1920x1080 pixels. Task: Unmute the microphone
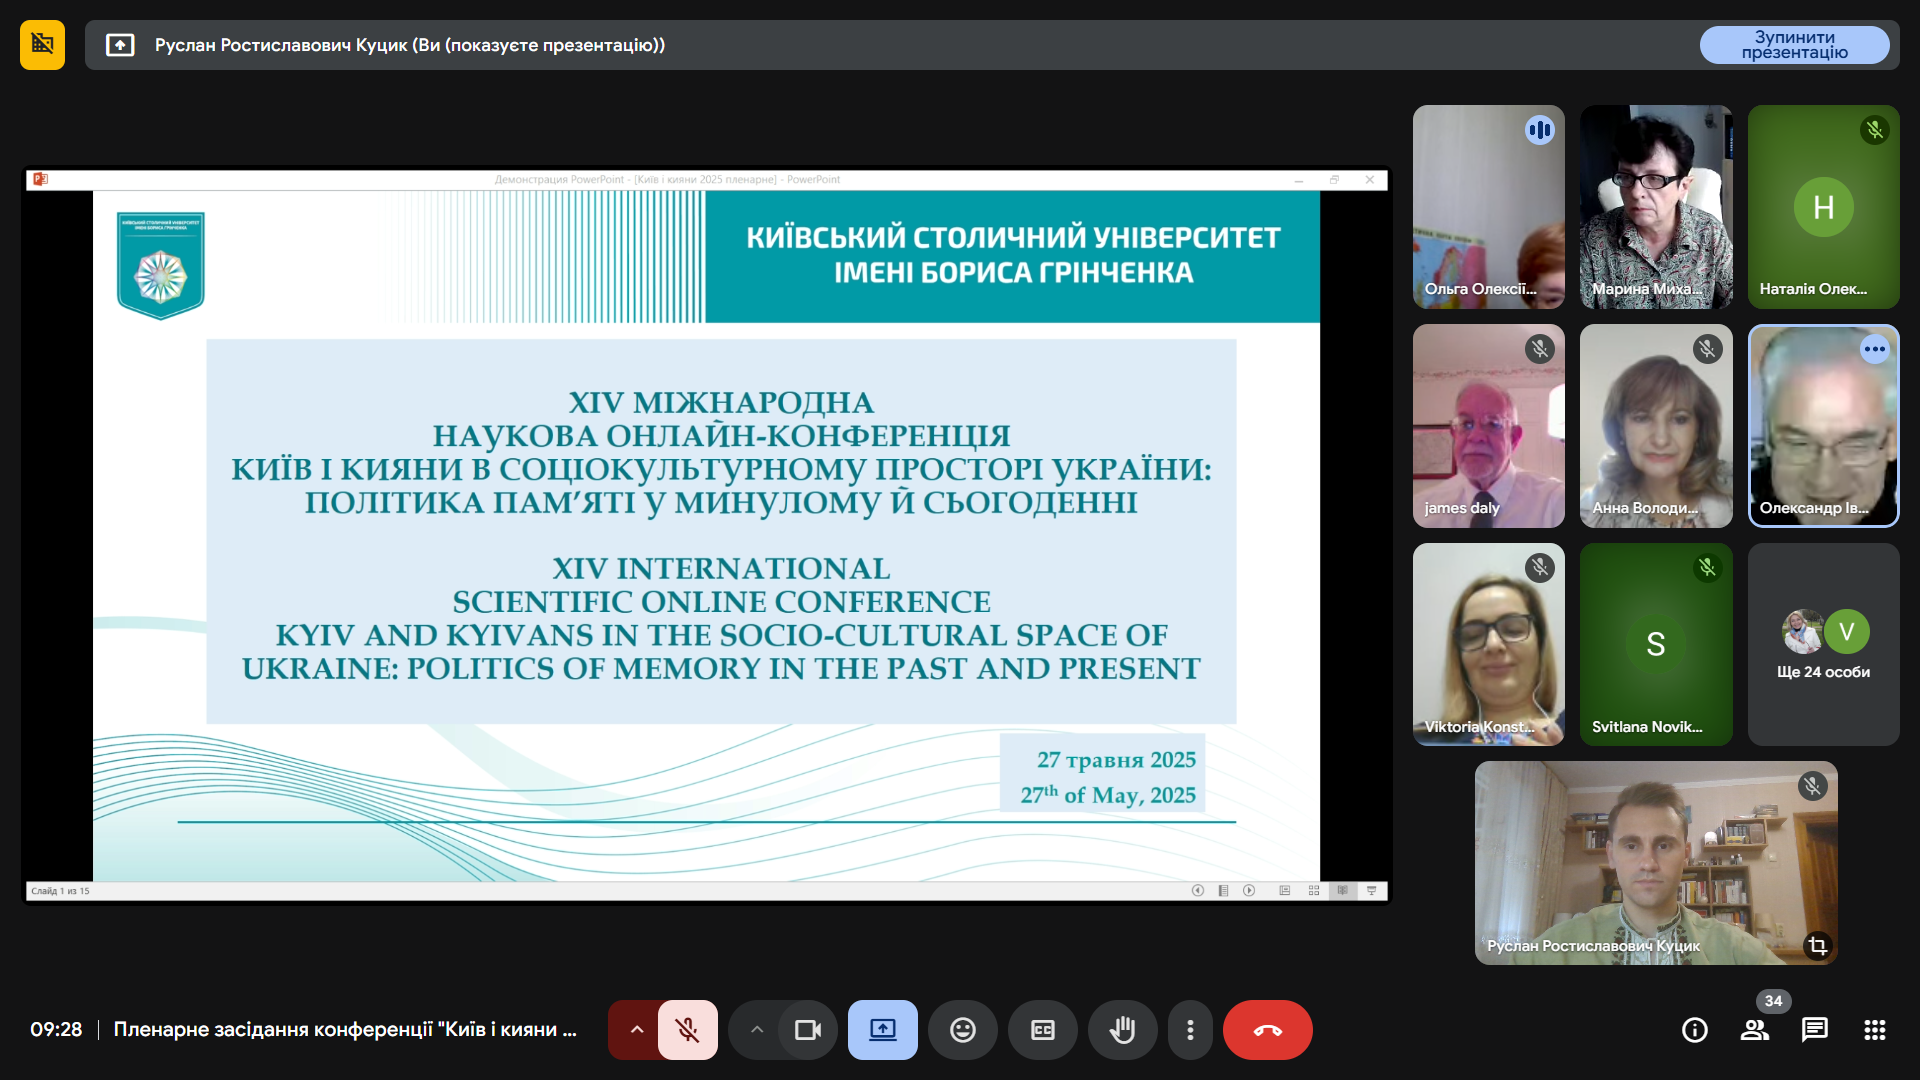pos(687,1030)
